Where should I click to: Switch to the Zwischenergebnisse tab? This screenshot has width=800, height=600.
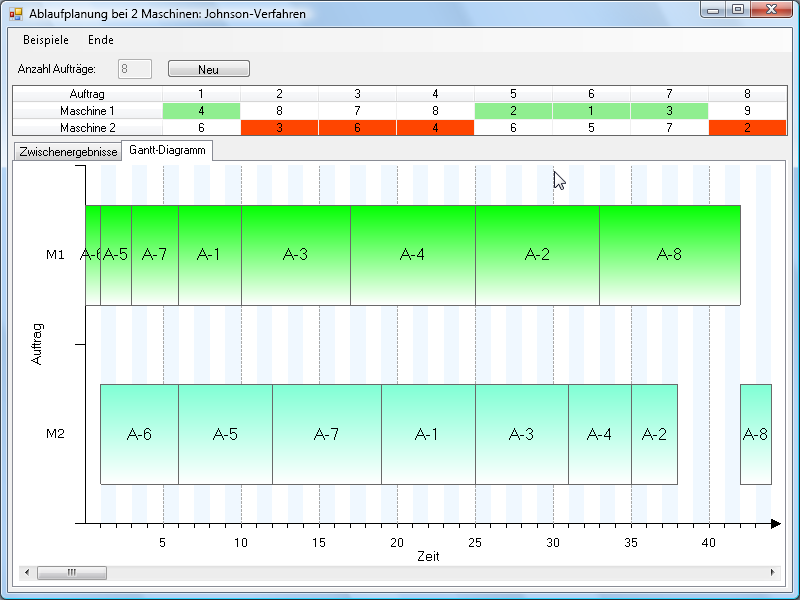pos(68,152)
